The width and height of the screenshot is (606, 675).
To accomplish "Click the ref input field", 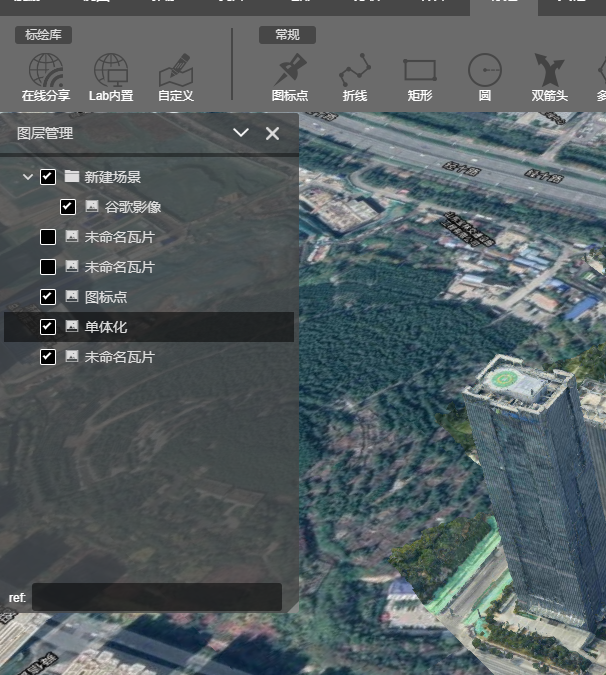I will 157,597.
